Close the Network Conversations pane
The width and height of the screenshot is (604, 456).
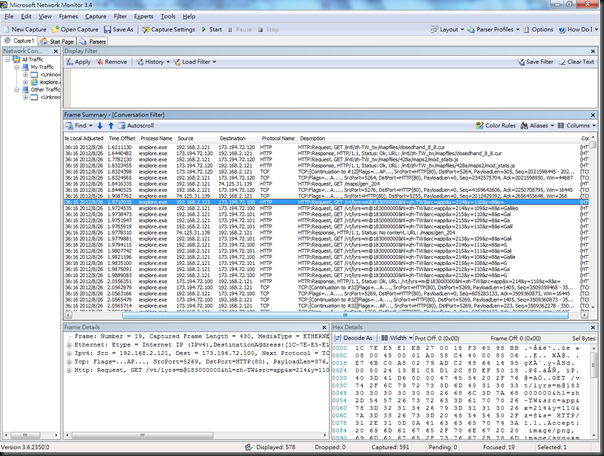tap(56, 51)
